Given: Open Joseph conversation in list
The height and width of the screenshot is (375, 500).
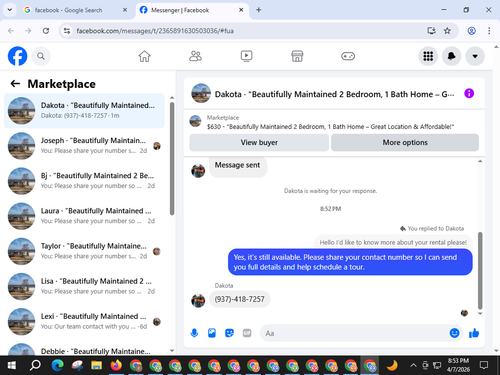Looking at the screenshot, I should click(x=84, y=146).
